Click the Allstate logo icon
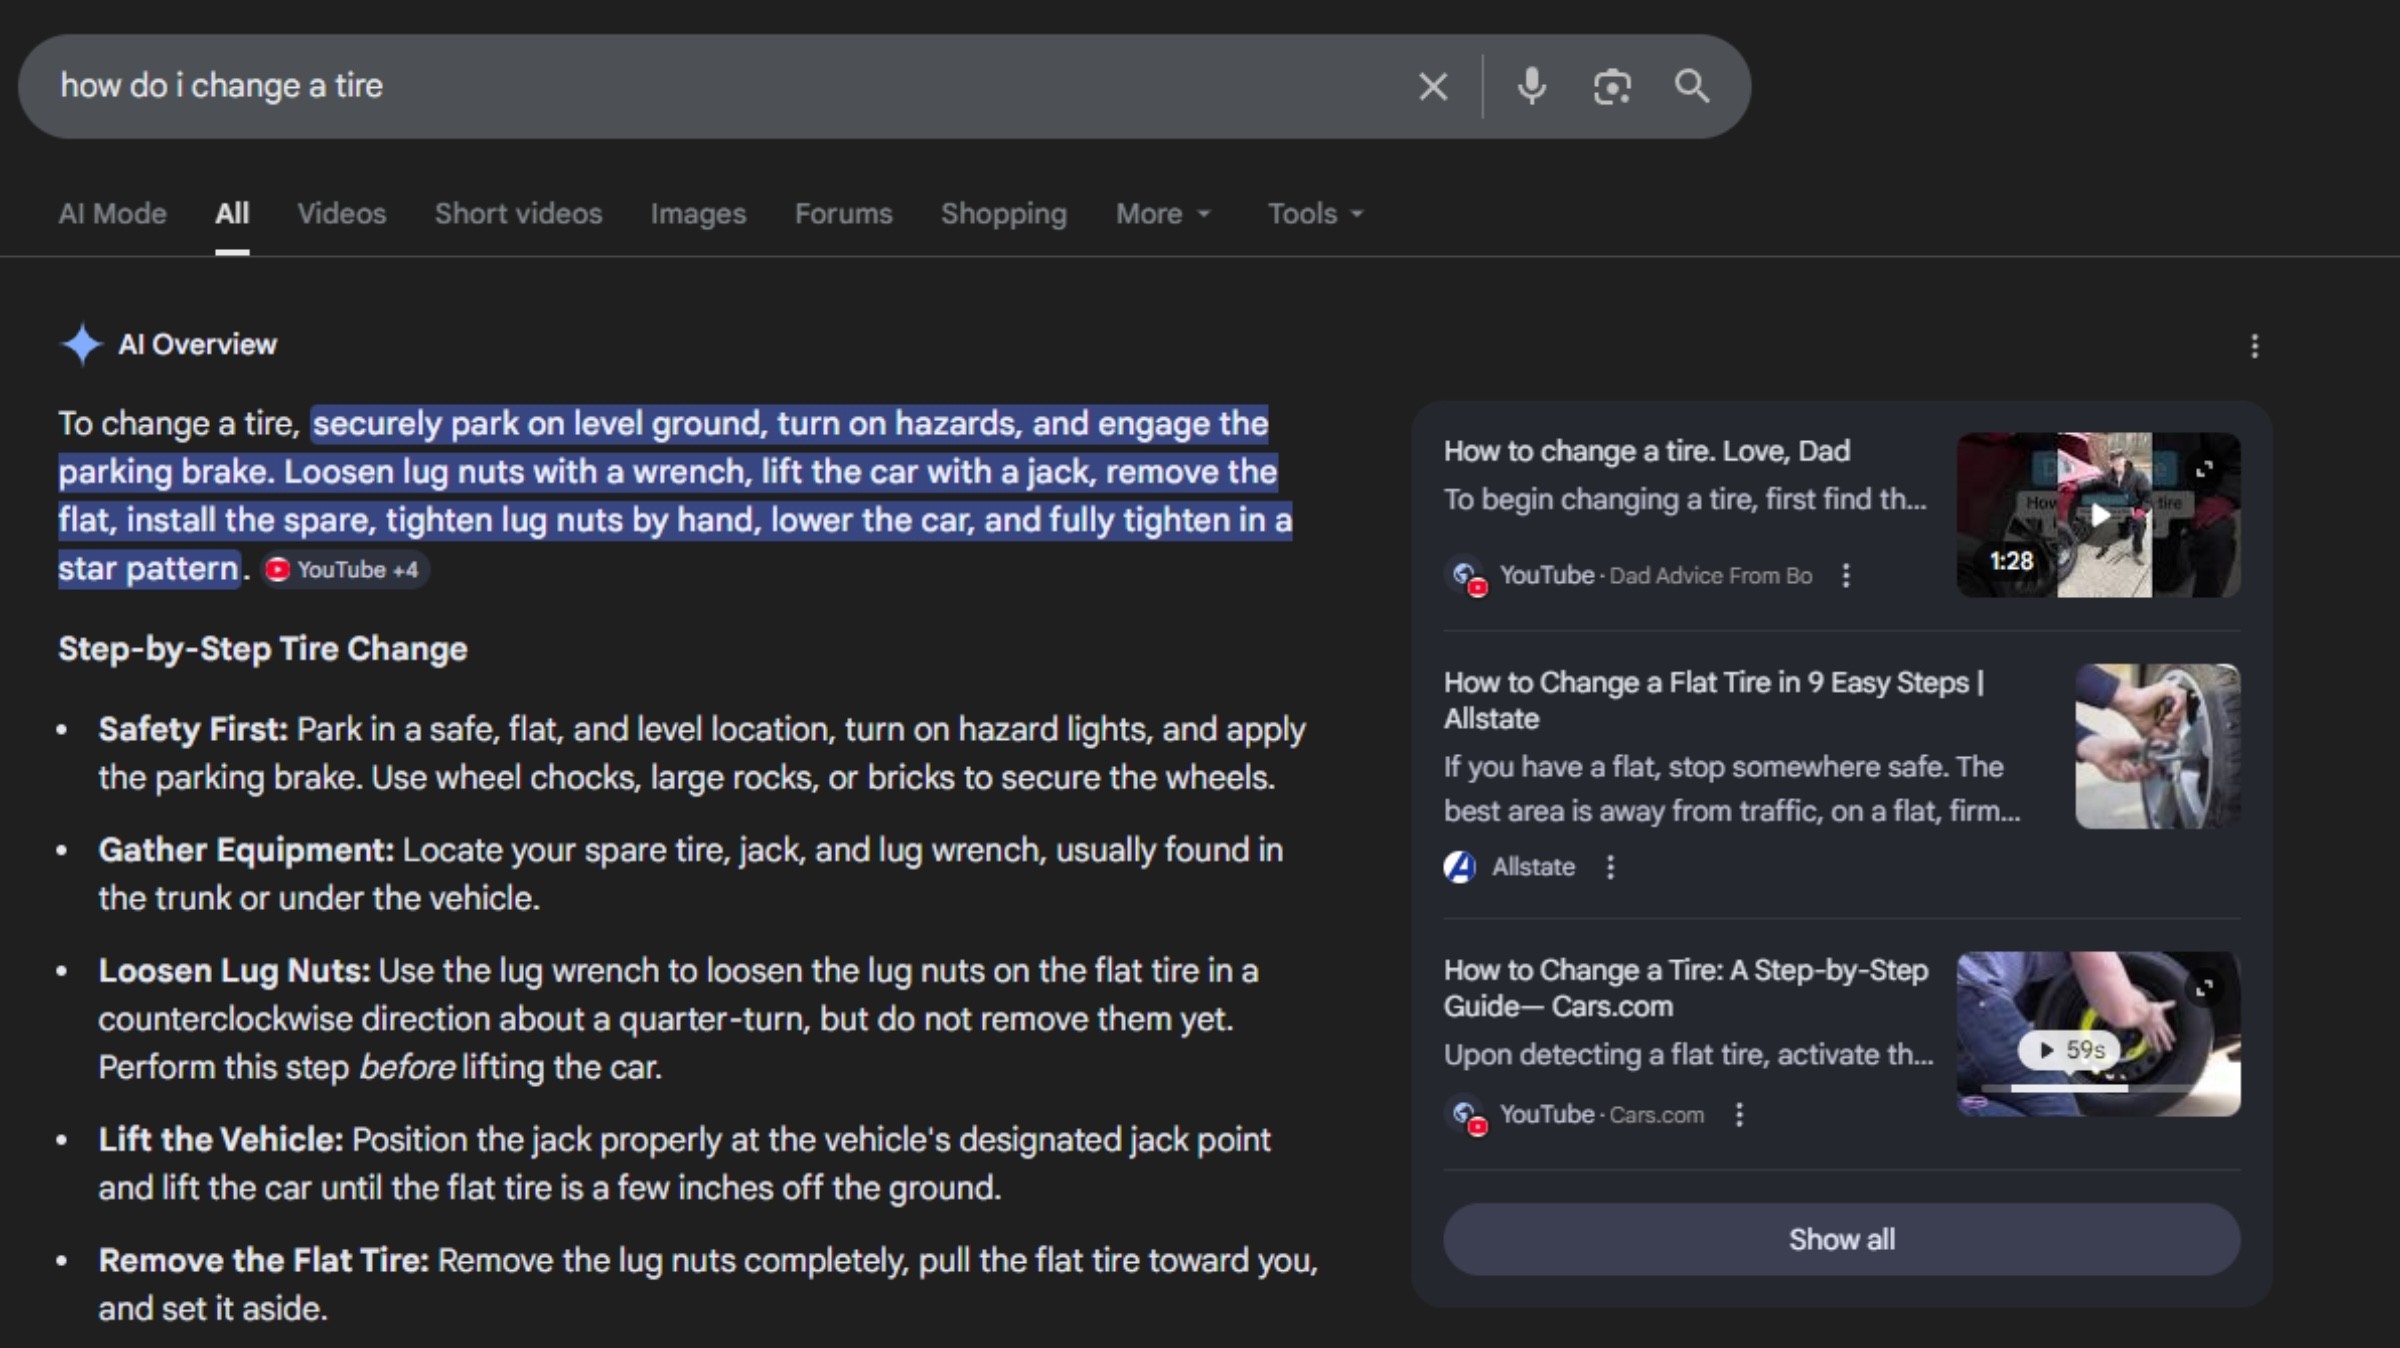Screen dimensions: 2400x1348 tap(1460, 867)
